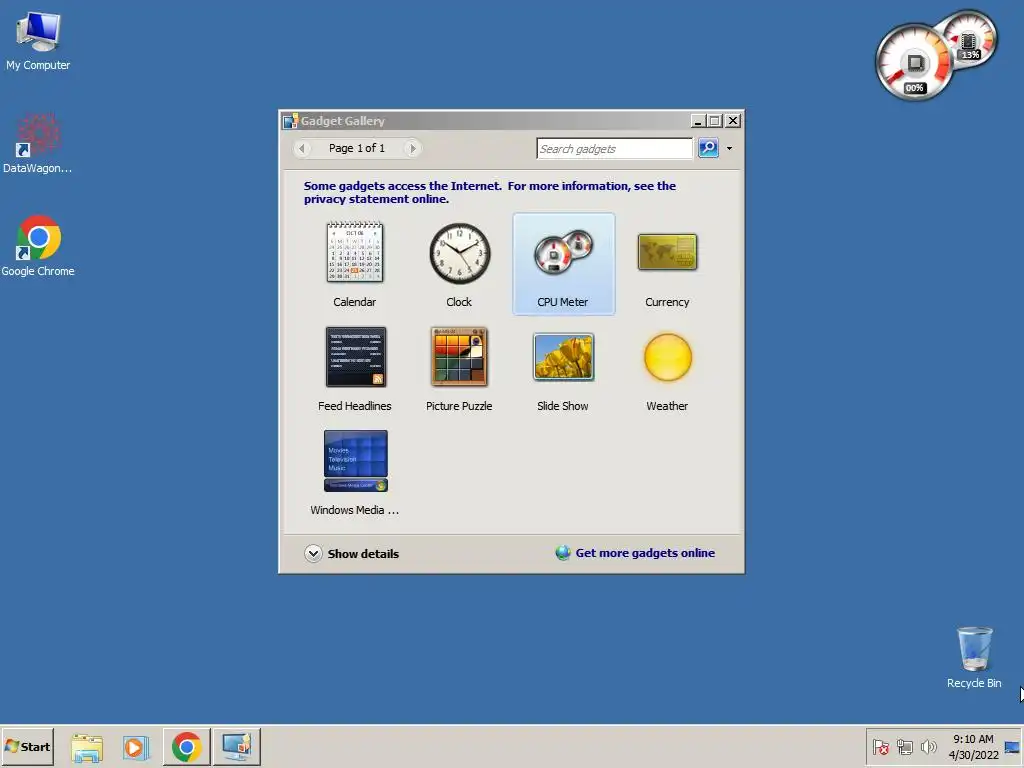
Task: Select the Currency gadget icon
Action: (x=667, y=252)
